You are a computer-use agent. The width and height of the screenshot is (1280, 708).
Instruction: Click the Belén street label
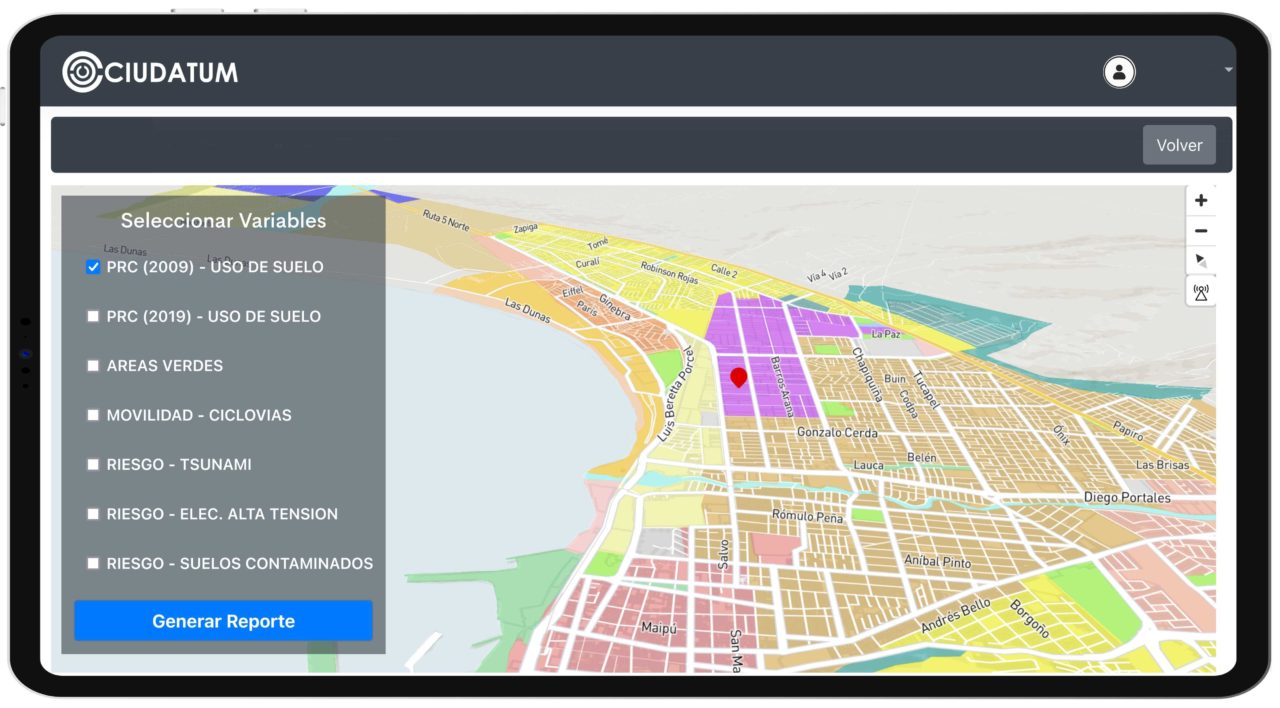(x=922, y=458)
